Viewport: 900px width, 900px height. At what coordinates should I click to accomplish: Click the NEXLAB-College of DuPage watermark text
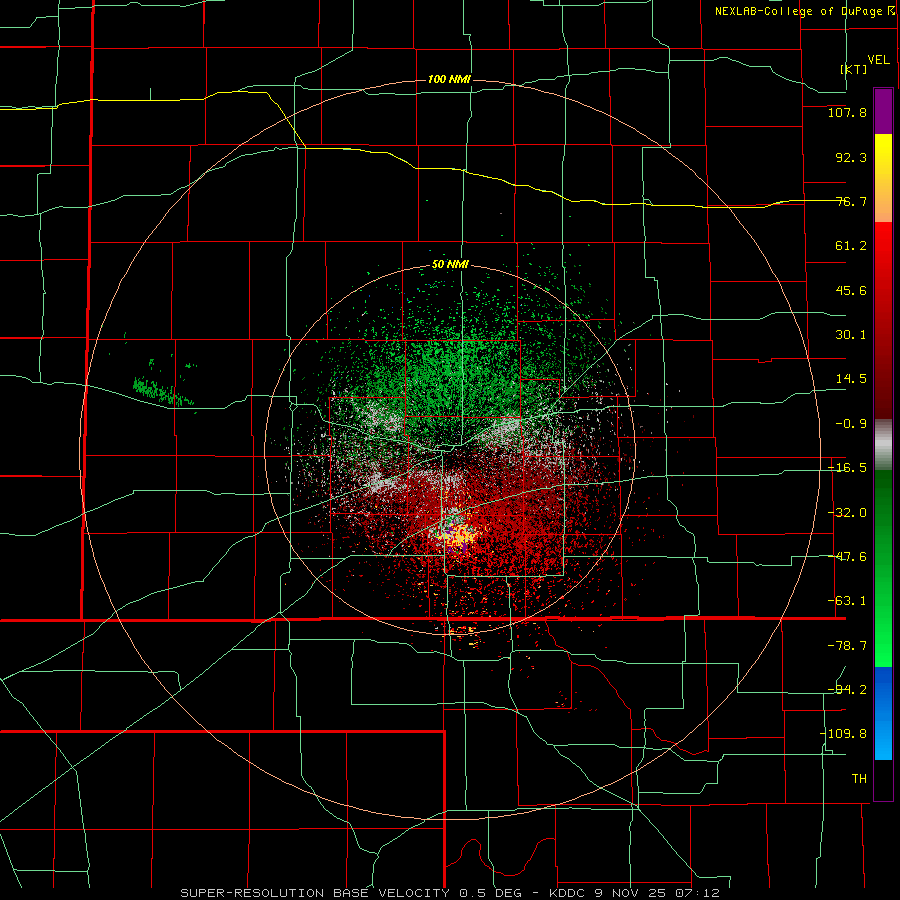tap(799, 11)
